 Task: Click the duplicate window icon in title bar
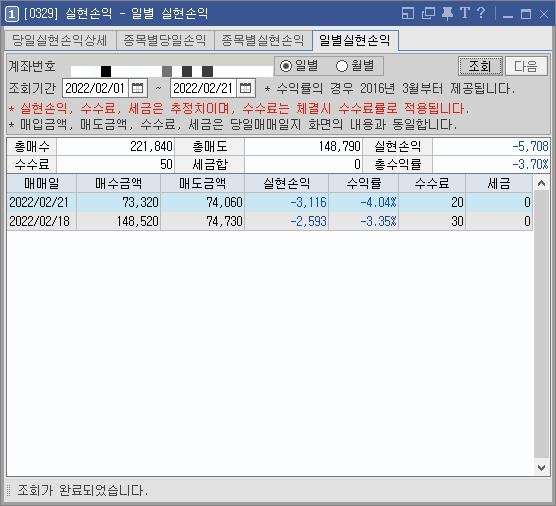pyautogui.click(x=428, y=13)
